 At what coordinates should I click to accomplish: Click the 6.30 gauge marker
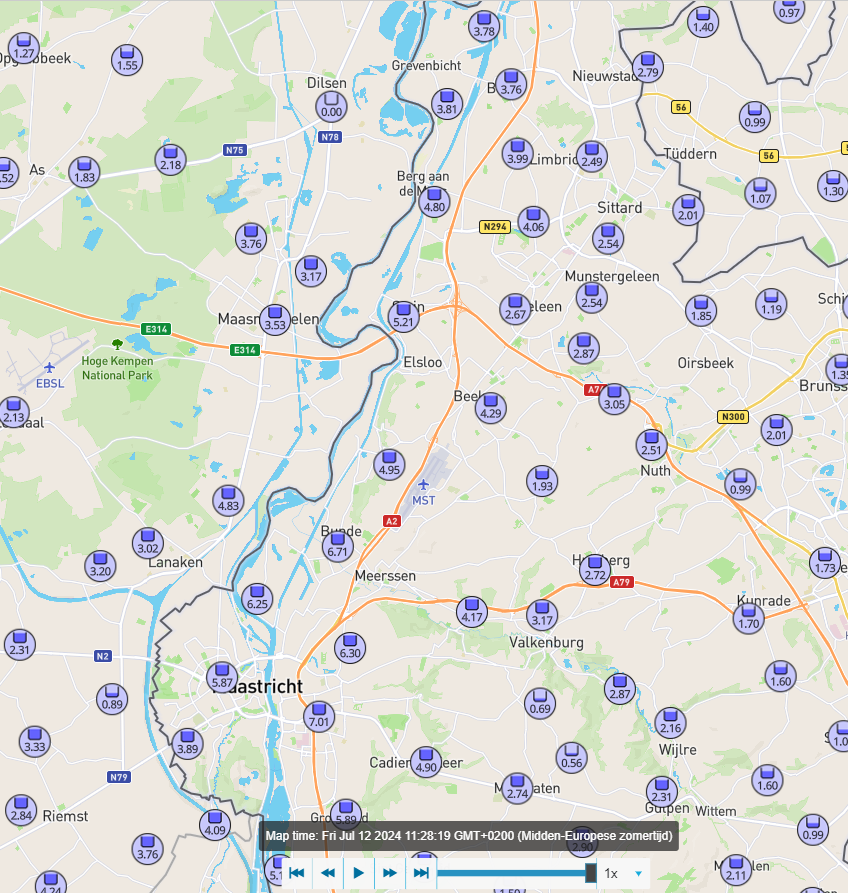(350, 648)
